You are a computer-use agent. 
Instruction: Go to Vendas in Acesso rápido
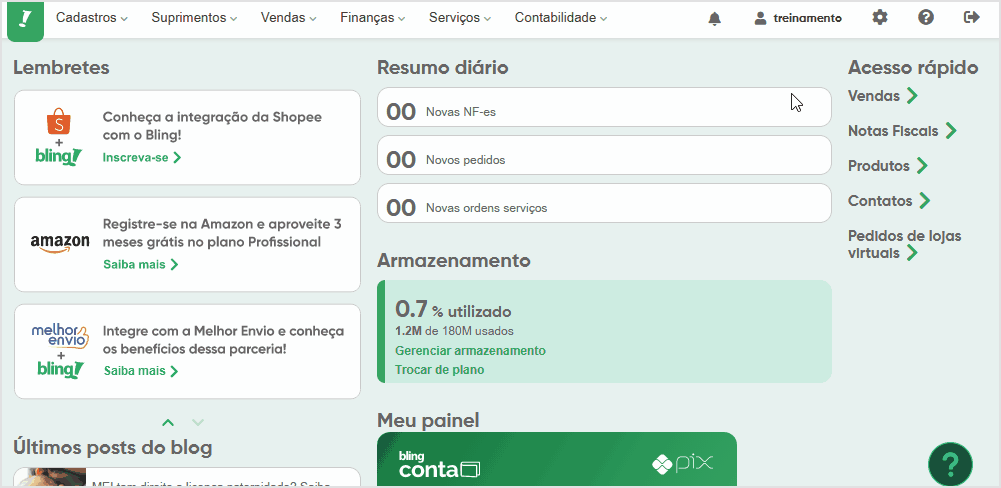click(x=883, y=96)
